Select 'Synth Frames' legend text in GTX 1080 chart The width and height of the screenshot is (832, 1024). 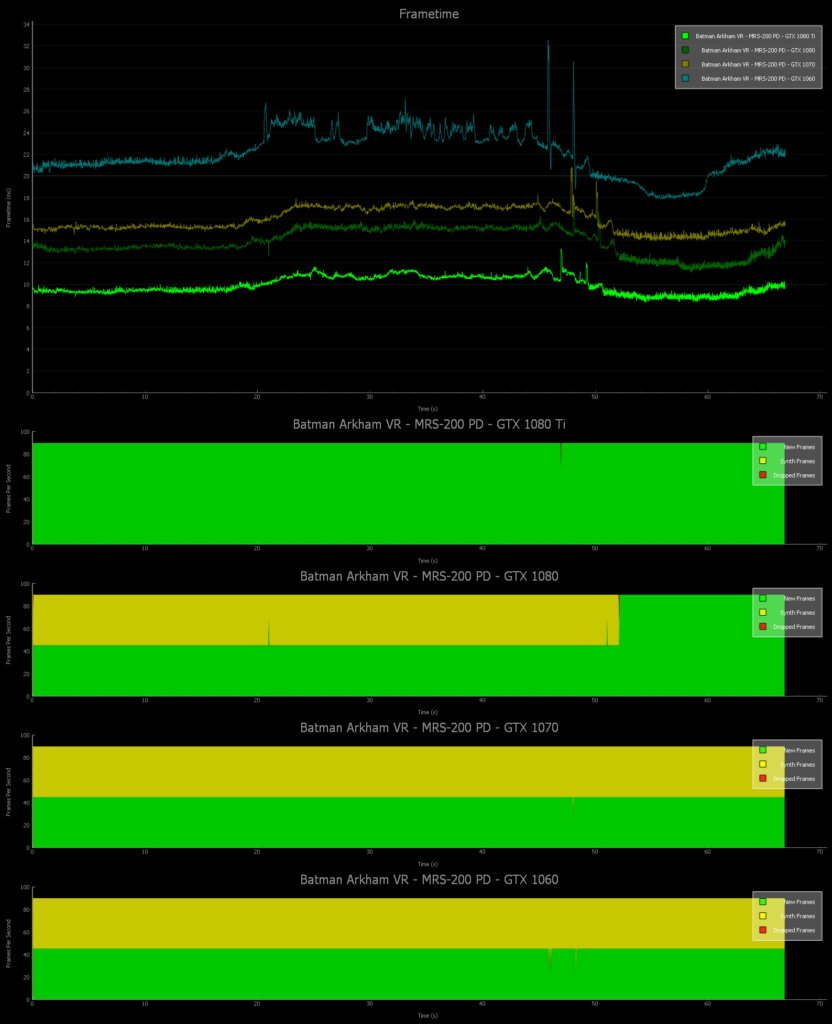tap(797, 613)
